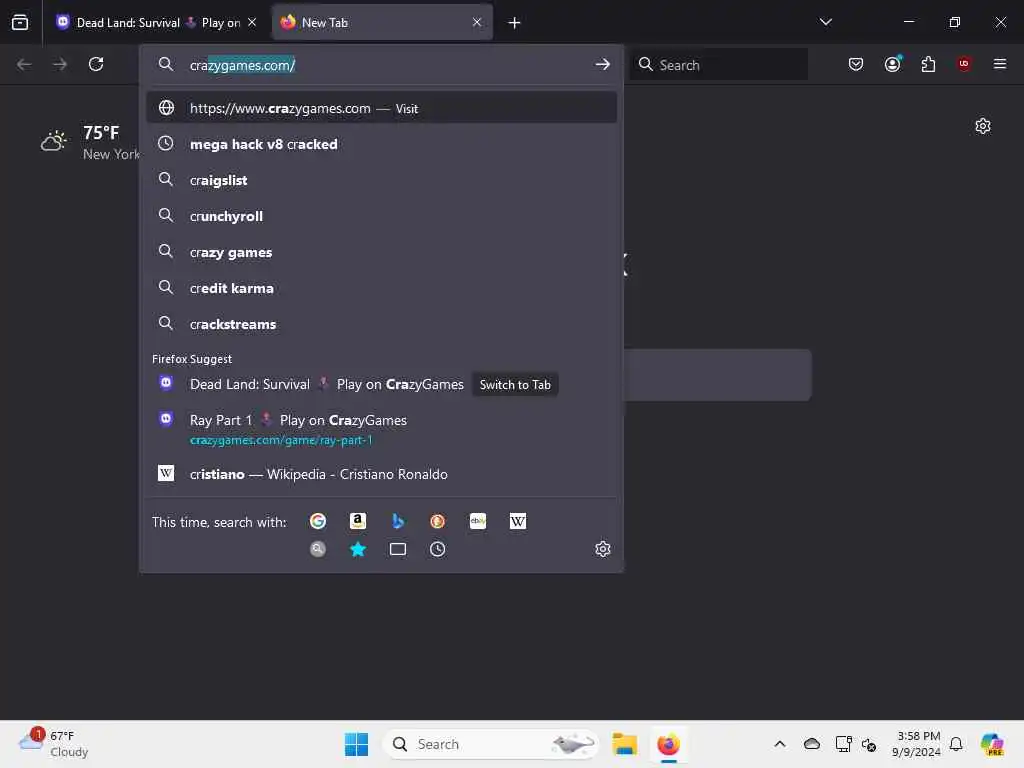The image size is (1024, 768).
Task: Select the crunchyroll search suggestion
Action: (x=382, y=216)
